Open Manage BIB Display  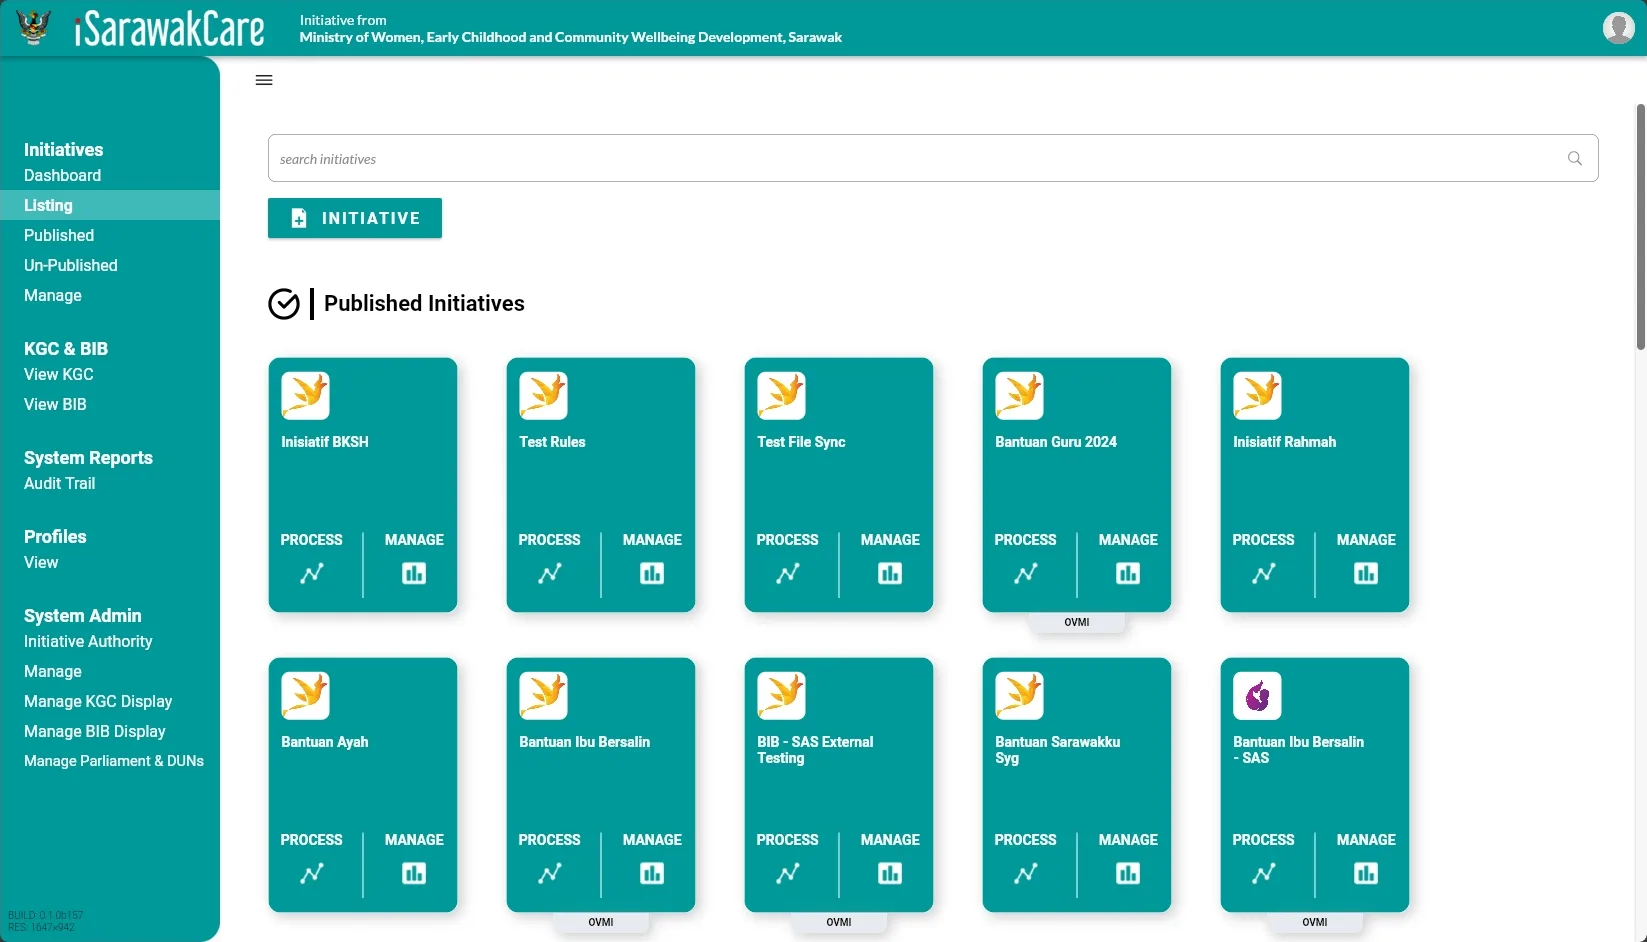pyautogui.click(x=95, y=731)
